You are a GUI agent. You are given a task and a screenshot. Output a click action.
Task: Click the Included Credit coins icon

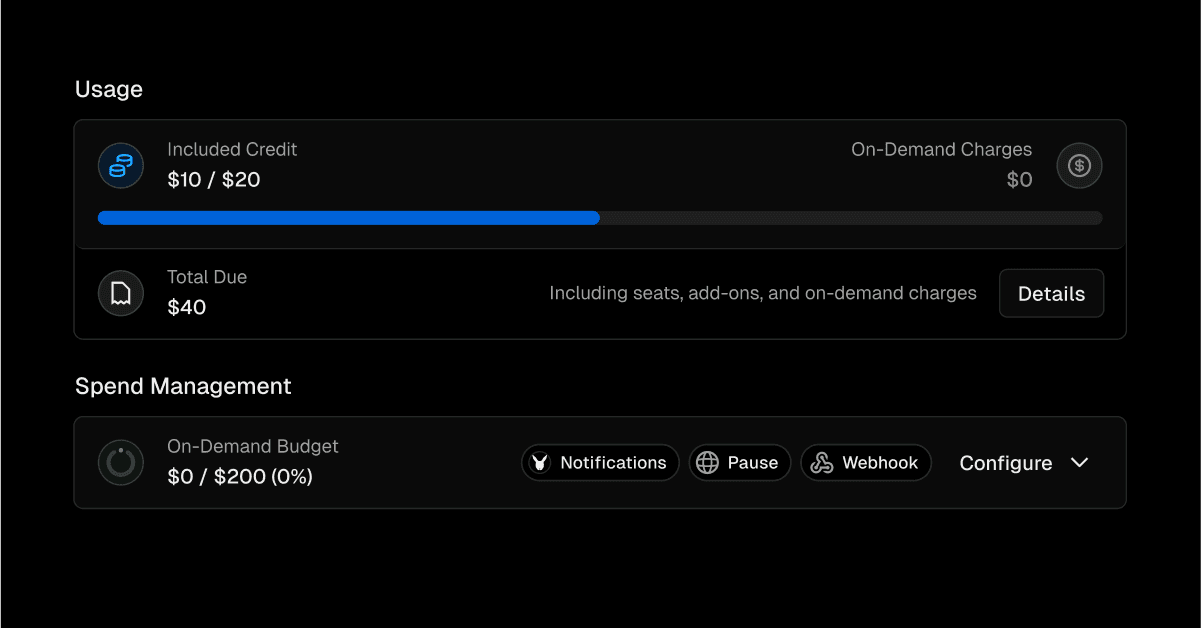click(120, 165)
